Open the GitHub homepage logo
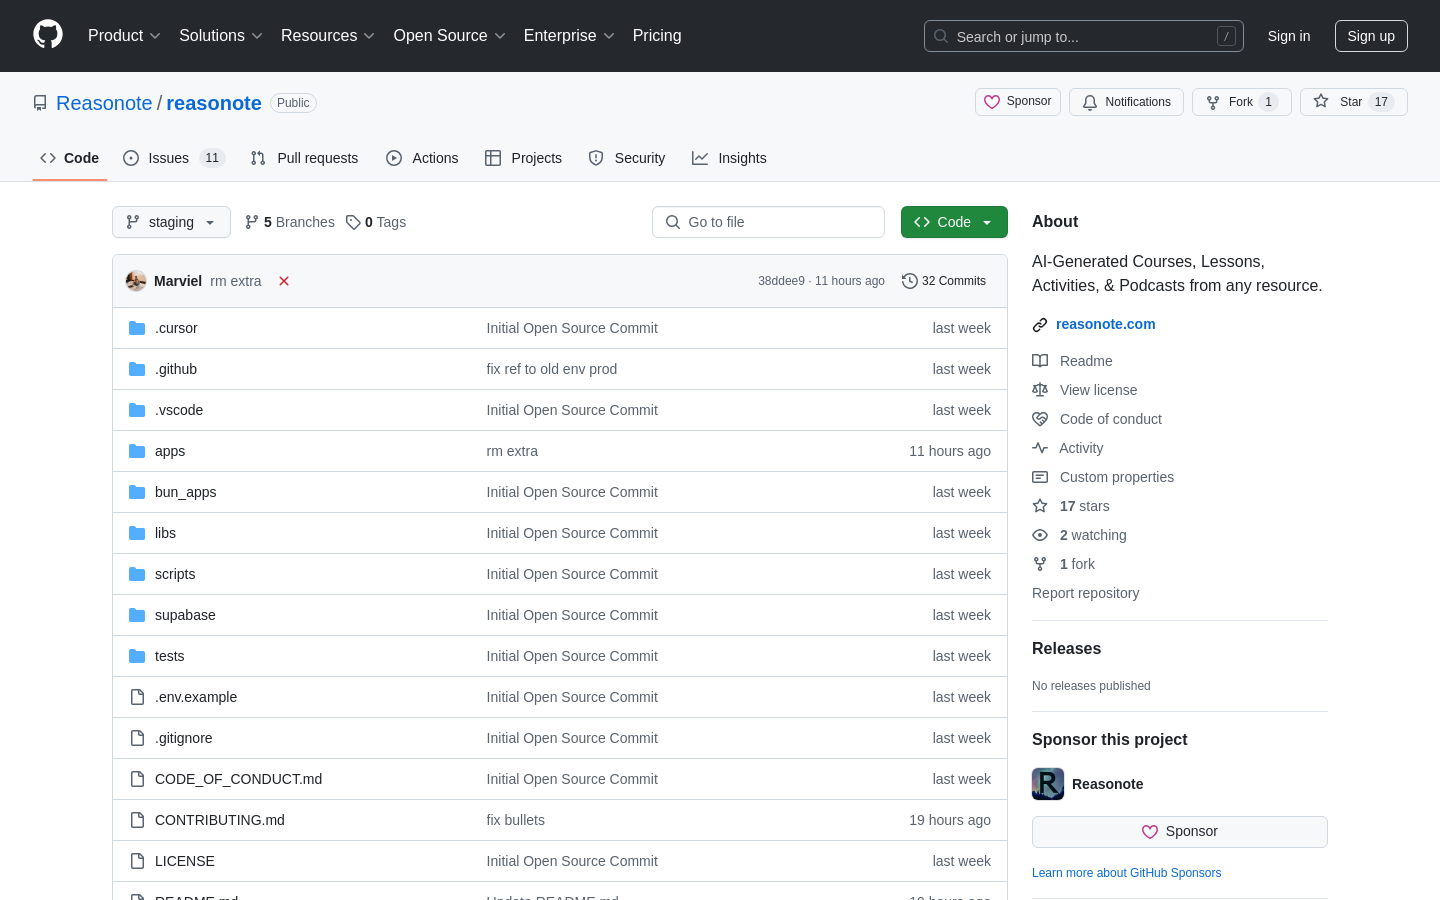Viewport: 1440px width, 900px height. pyautogui.click(x=48, y=35)
